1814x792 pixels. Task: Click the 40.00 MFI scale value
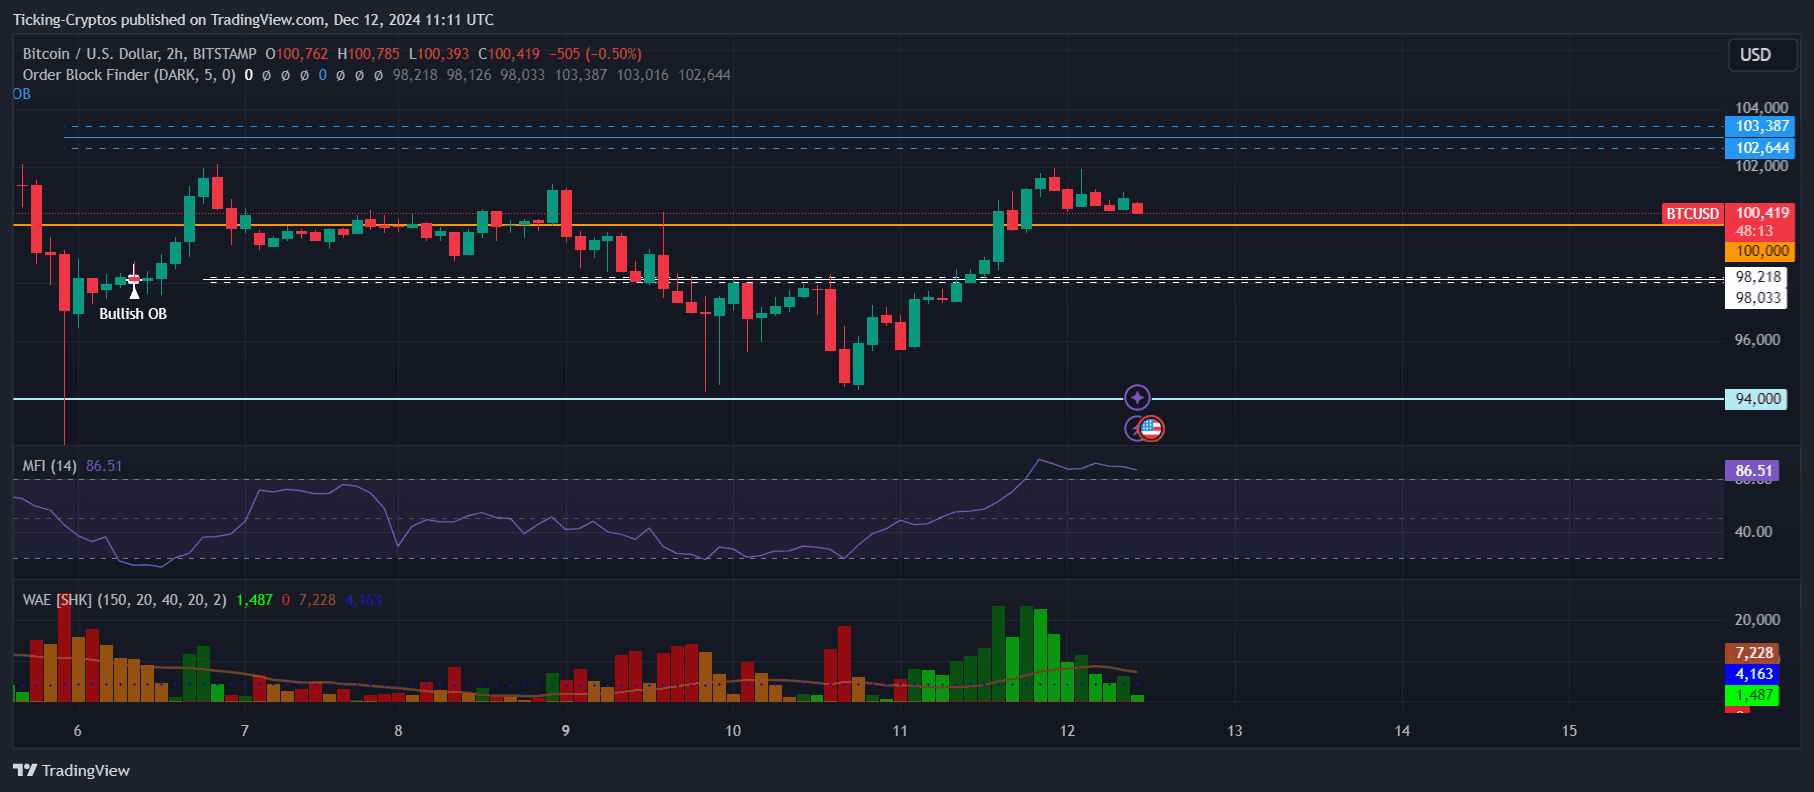[1753, 532]
